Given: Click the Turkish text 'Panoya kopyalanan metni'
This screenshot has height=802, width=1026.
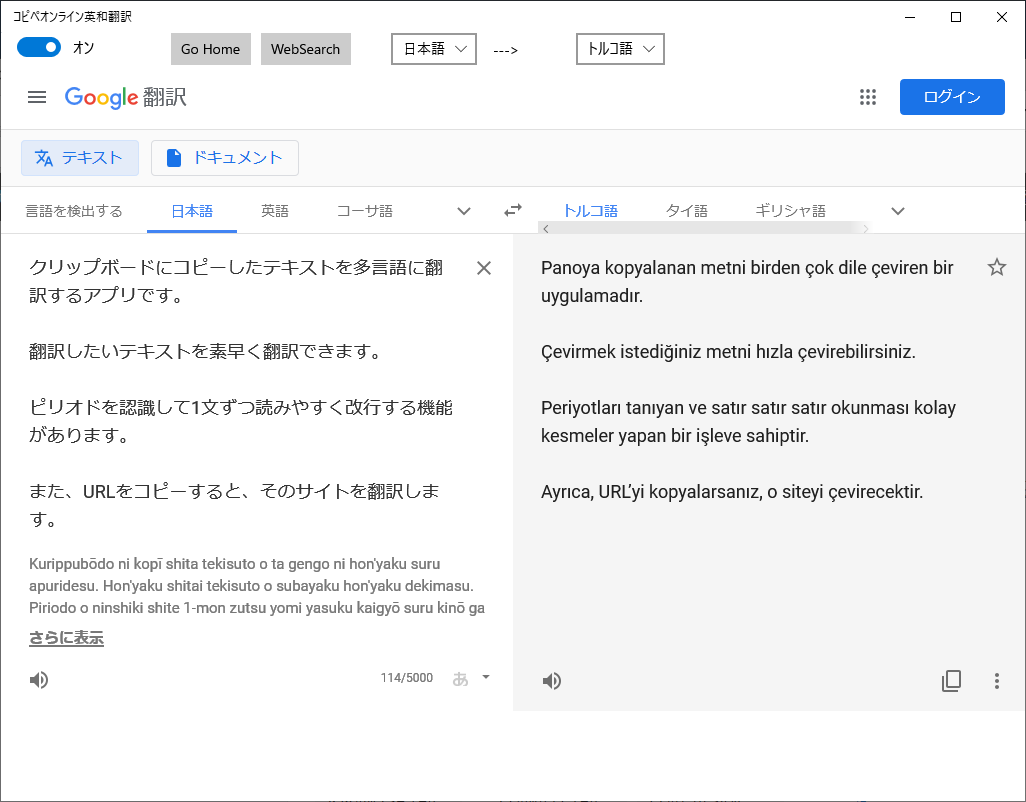Looking at the screenshot, I should (x=643, y=268).
